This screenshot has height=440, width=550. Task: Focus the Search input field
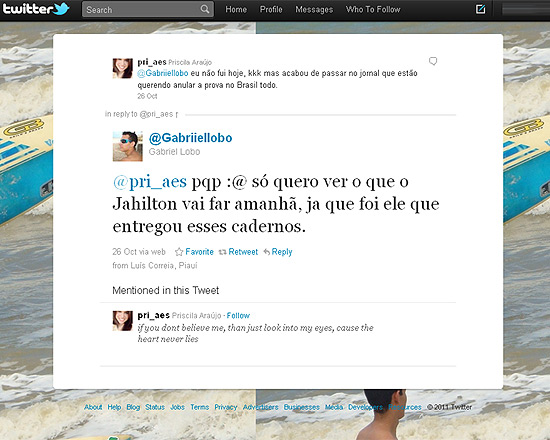pos(148,9)
